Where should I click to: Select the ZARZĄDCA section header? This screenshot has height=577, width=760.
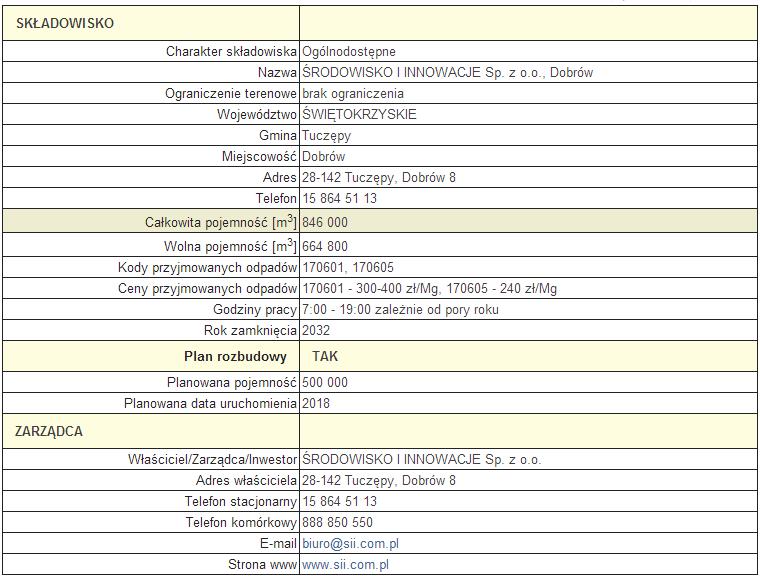click(49, 431)
